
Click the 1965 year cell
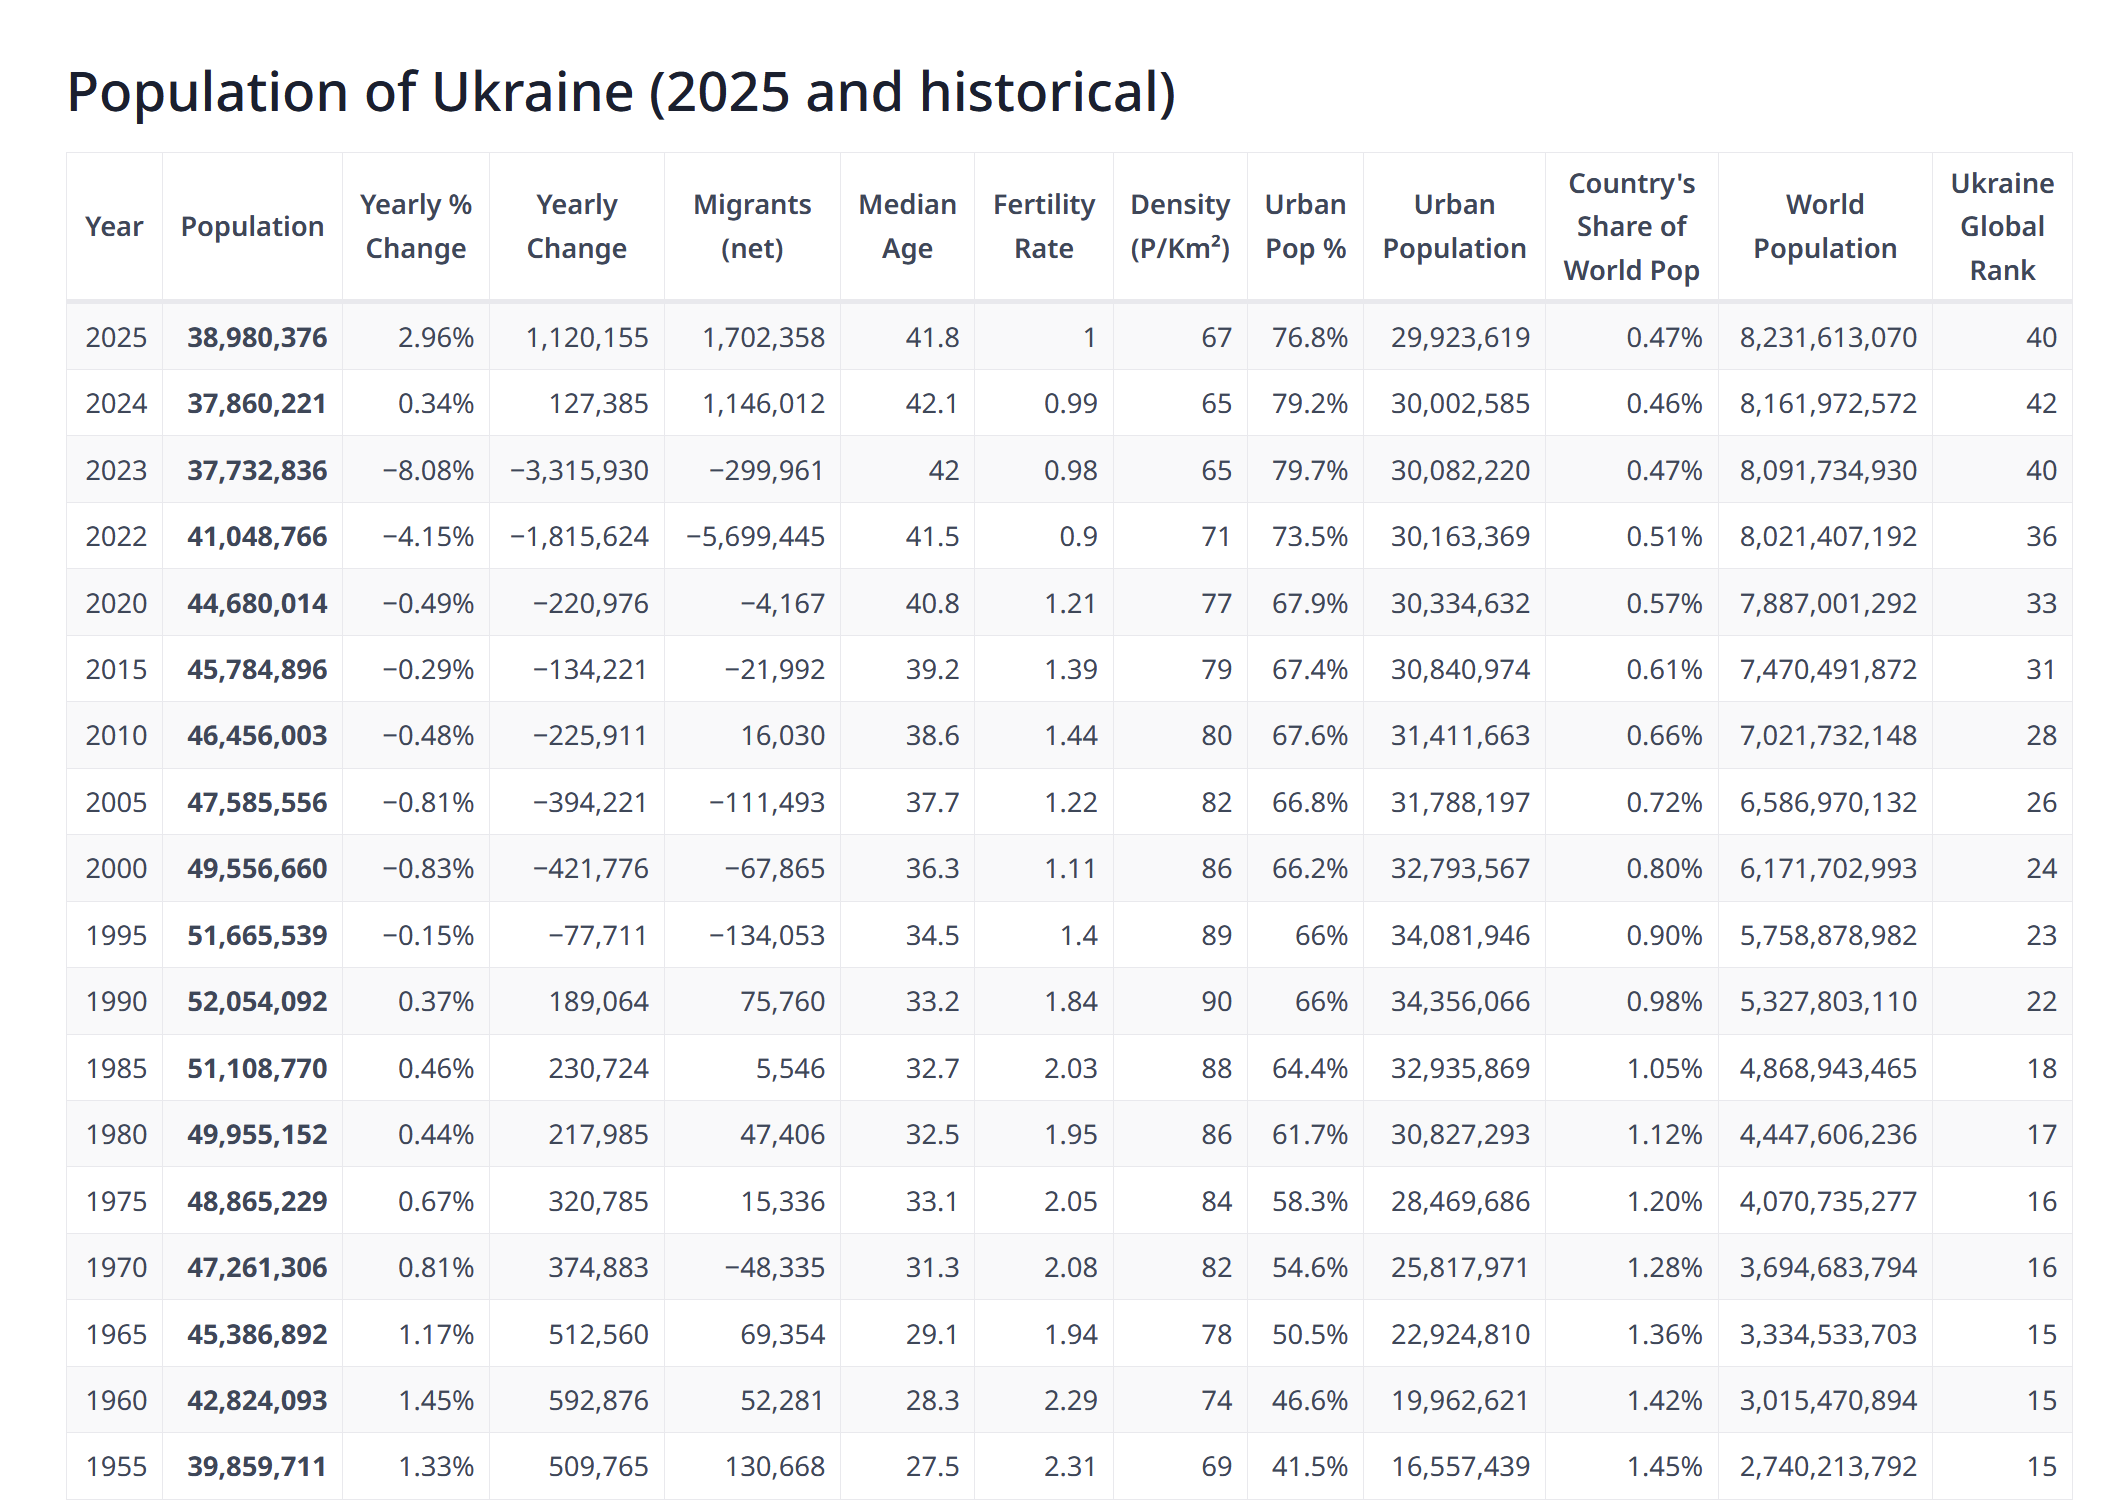[x=116, y=1335]
